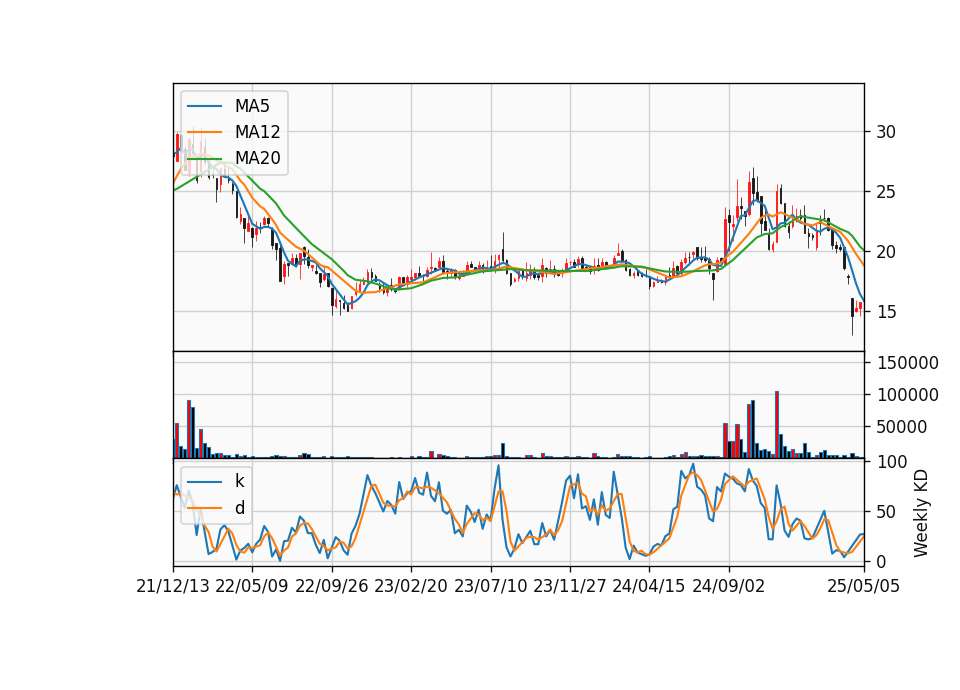Click the volume axis value 100000
Screen dimensions: 960x690
[x=908, y=395]
